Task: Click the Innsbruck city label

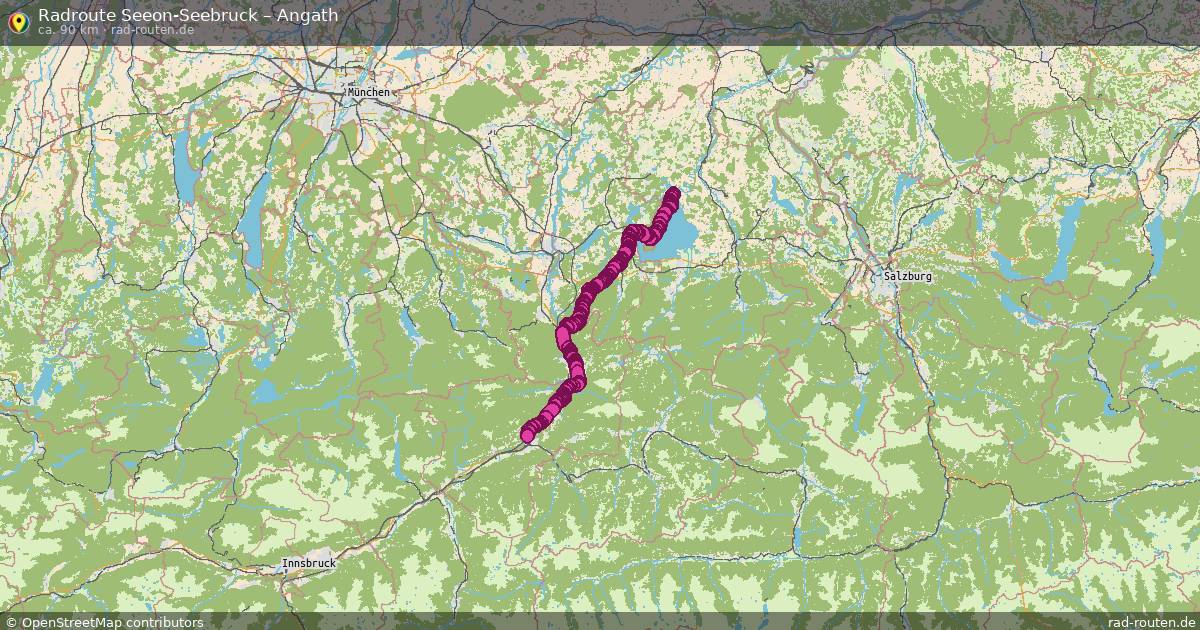Action: pos(309,564)
